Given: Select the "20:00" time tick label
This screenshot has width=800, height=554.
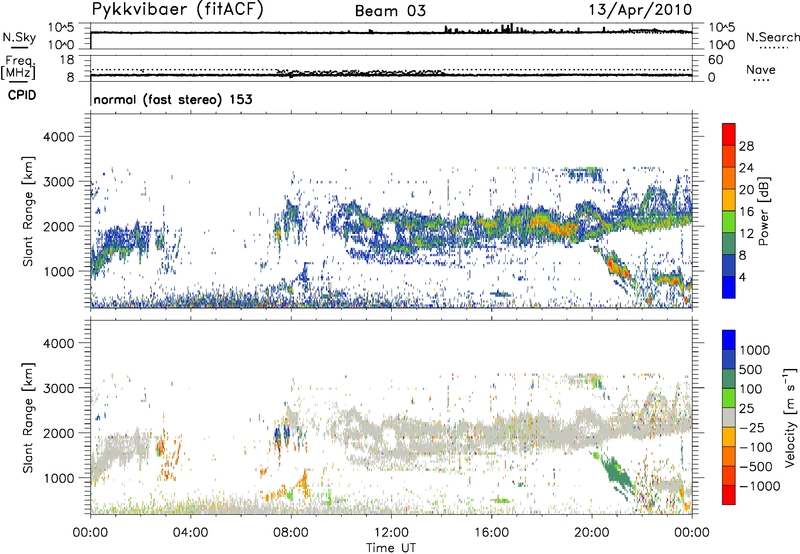Looking at the screenshot, I should 591,533.
